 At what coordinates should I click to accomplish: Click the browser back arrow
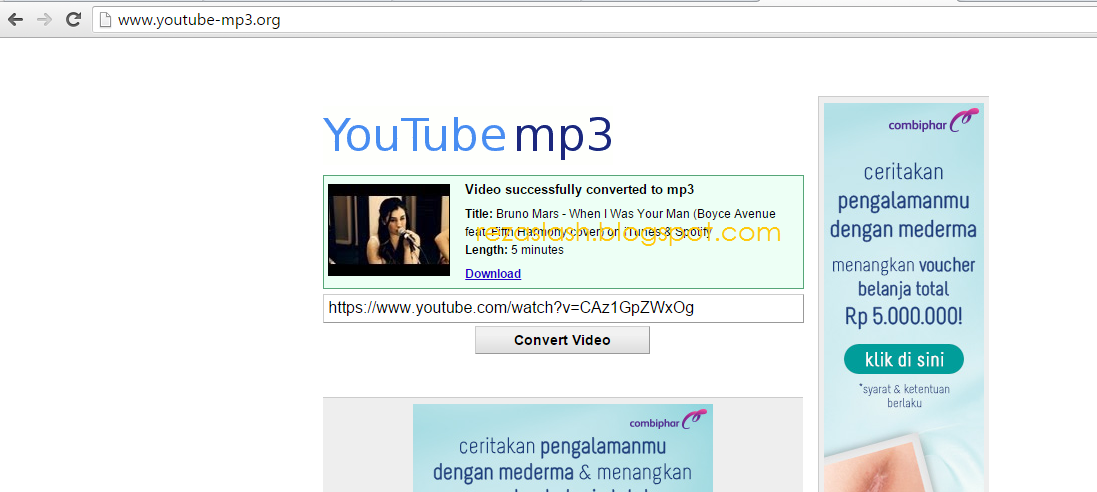(x=15, y=20)
